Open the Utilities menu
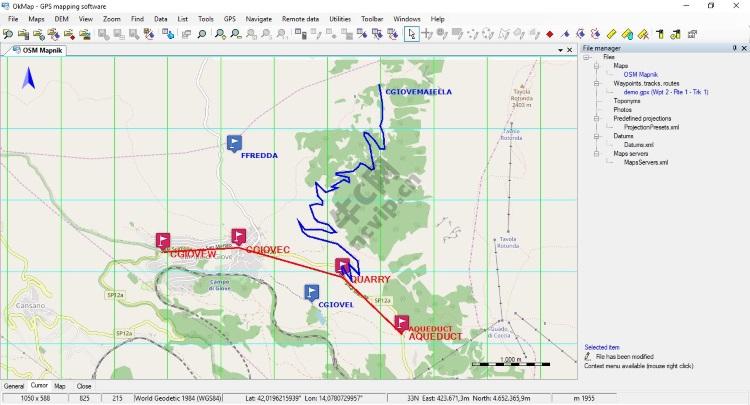750x405 pixels. point(340,19)
